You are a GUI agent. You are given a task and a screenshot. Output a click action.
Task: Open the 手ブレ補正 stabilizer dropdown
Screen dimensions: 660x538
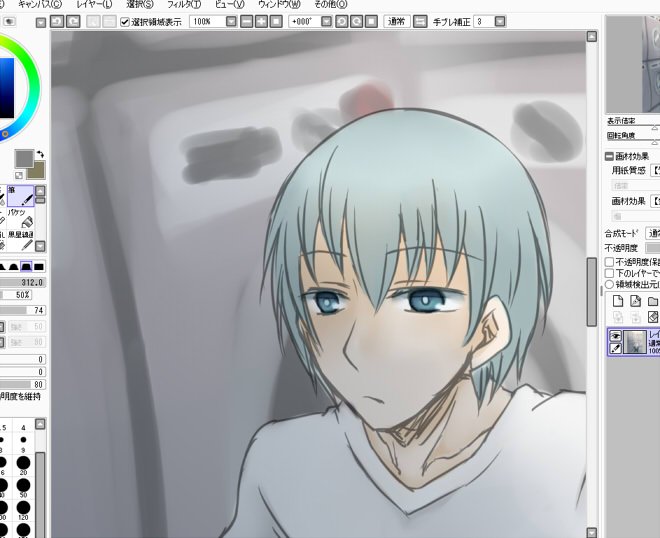(500, 21)
